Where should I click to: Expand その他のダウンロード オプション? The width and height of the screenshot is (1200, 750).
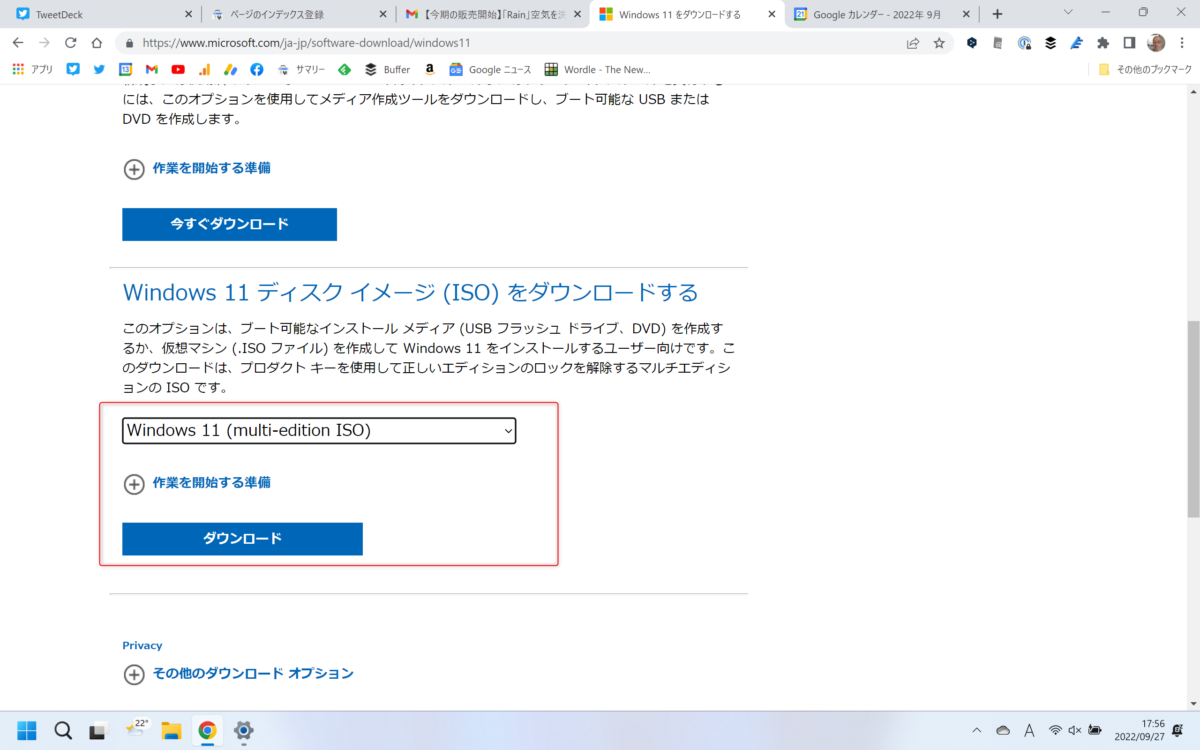pos(252,673)
